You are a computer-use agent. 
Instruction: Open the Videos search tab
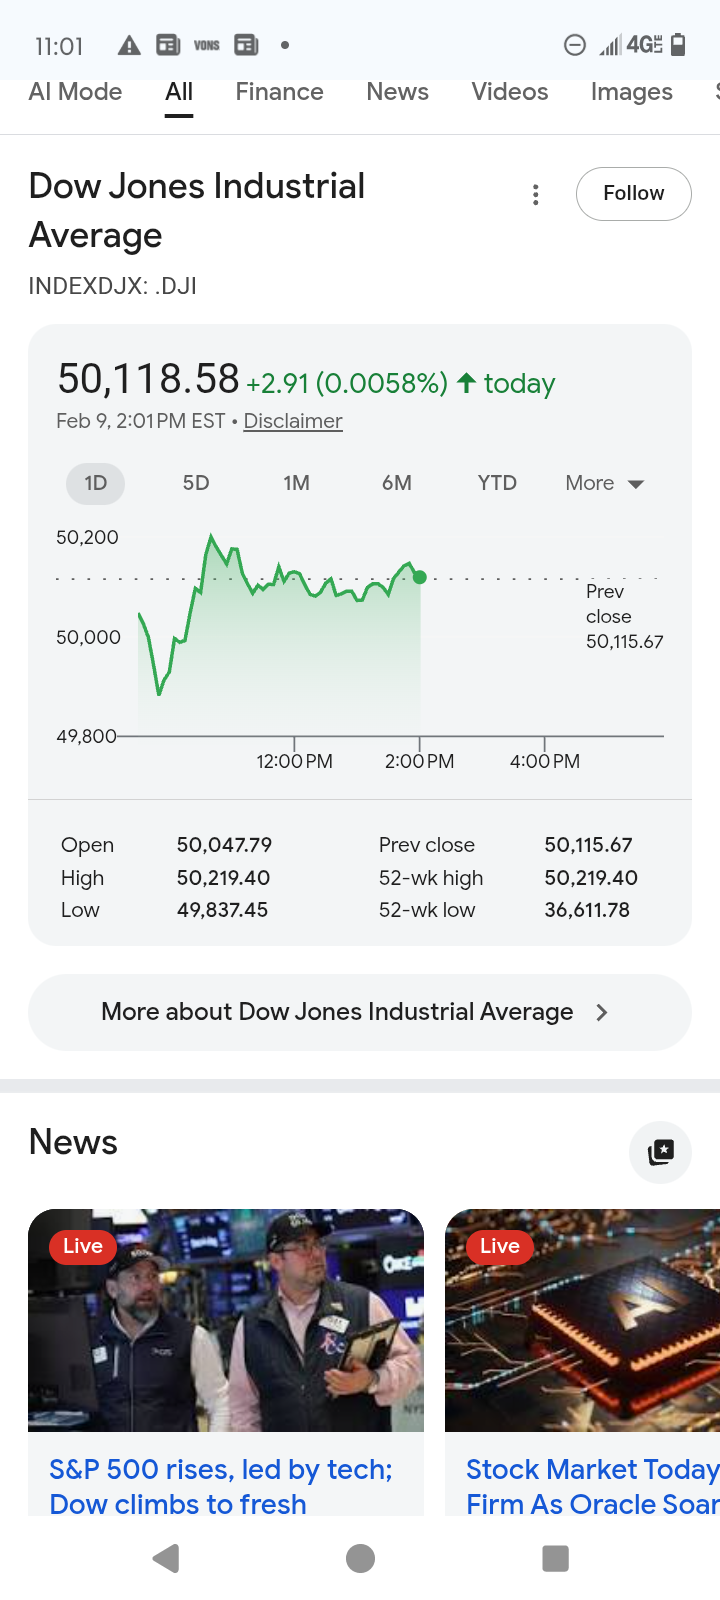(510, 92)
